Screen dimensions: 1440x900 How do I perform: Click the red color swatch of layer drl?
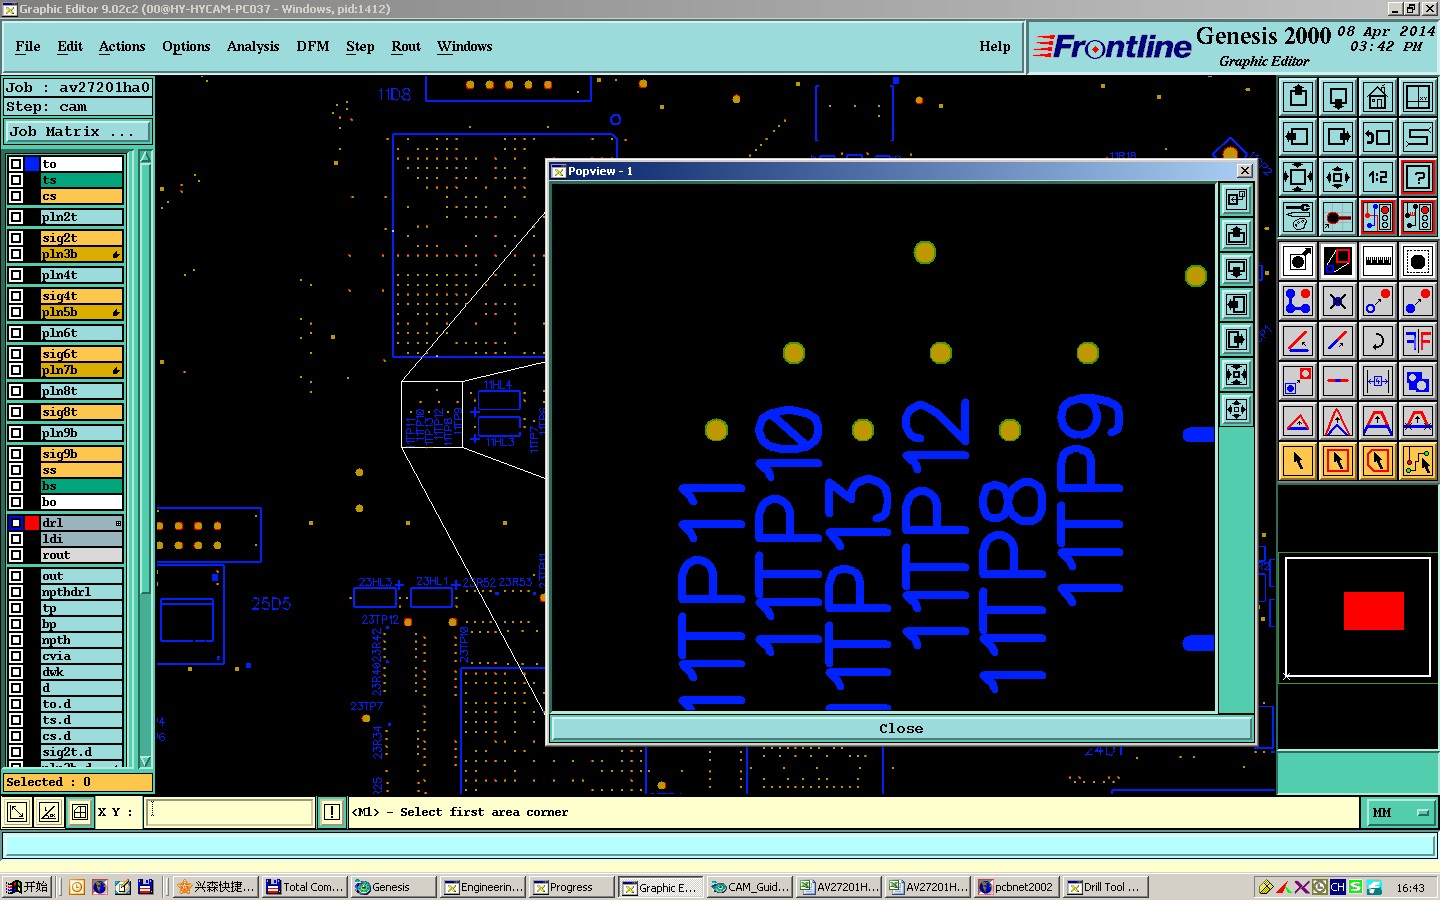click(32, 523)
